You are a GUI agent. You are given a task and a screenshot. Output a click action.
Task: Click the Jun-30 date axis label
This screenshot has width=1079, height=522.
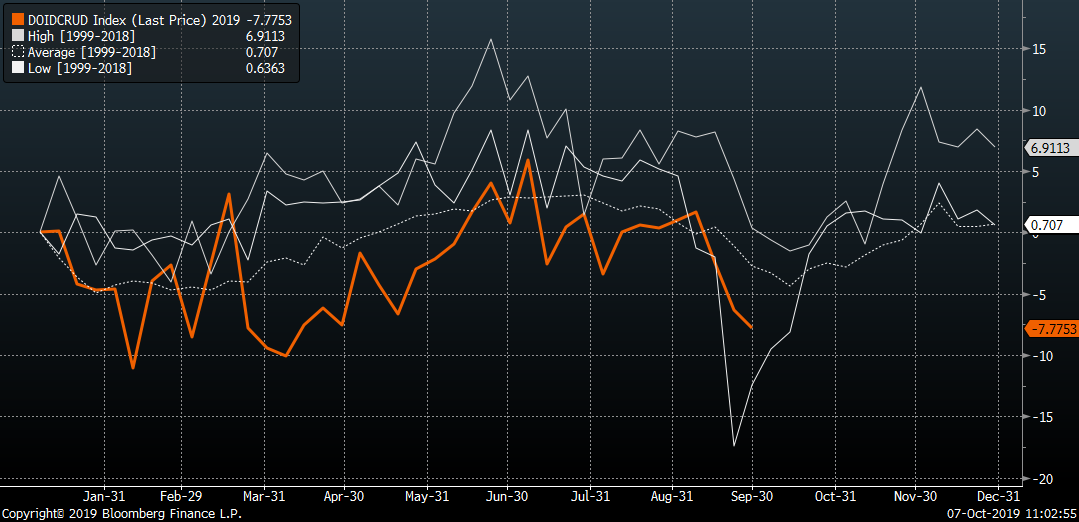pyautogui.click(x=506, y=496)
